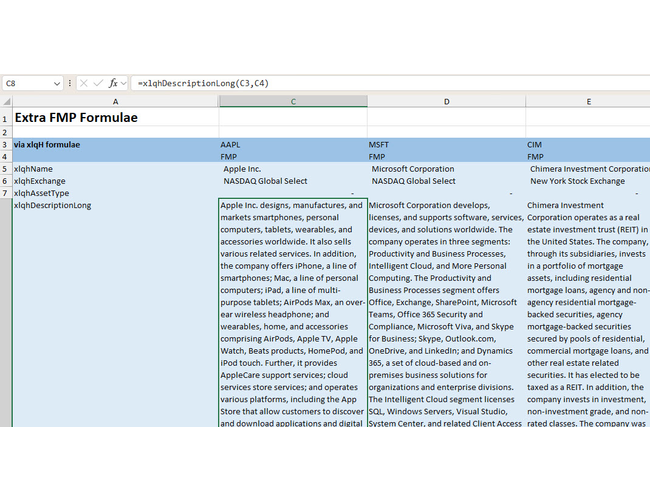Click the 'Extra FMP Formulae' title cell

[116, 117]
